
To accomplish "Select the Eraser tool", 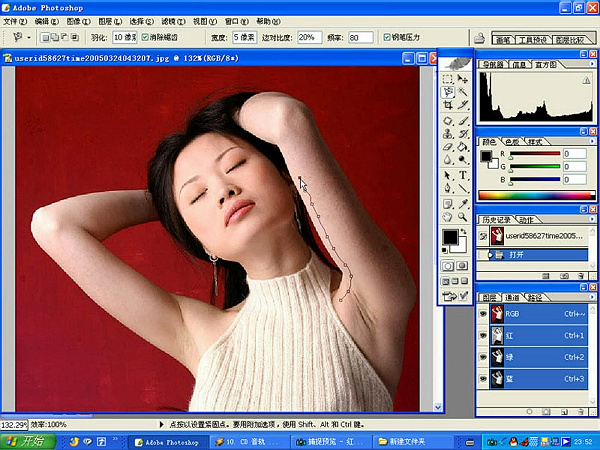I will (448, 147).
